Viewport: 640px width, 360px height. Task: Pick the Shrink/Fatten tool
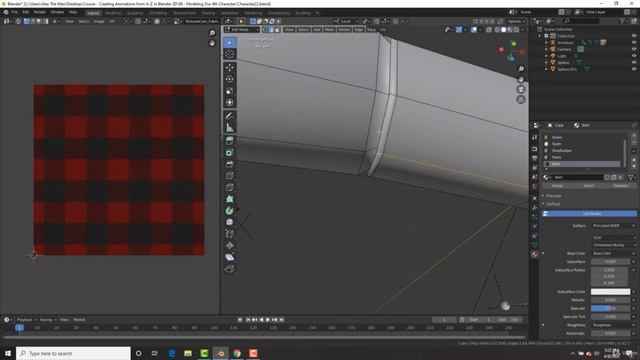pos(230,245)
